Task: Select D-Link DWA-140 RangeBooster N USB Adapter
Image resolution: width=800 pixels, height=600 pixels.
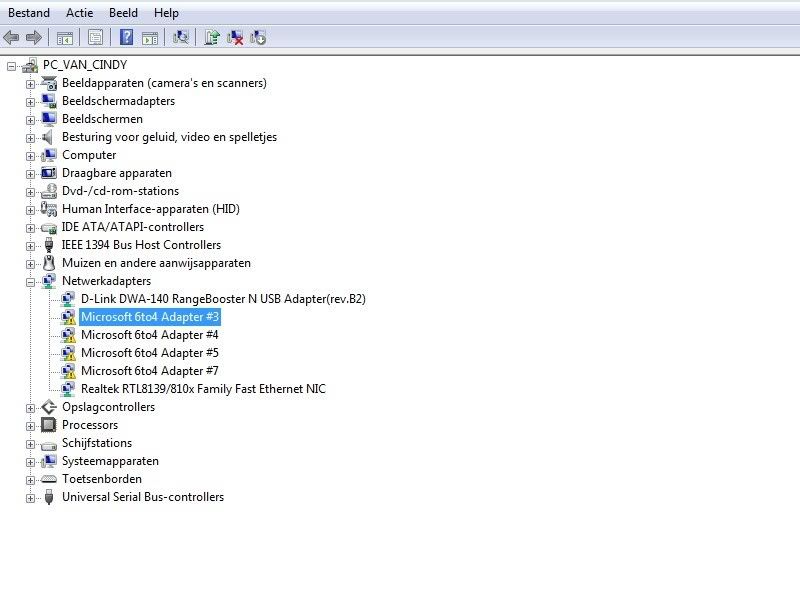Action: pos(223,299)
